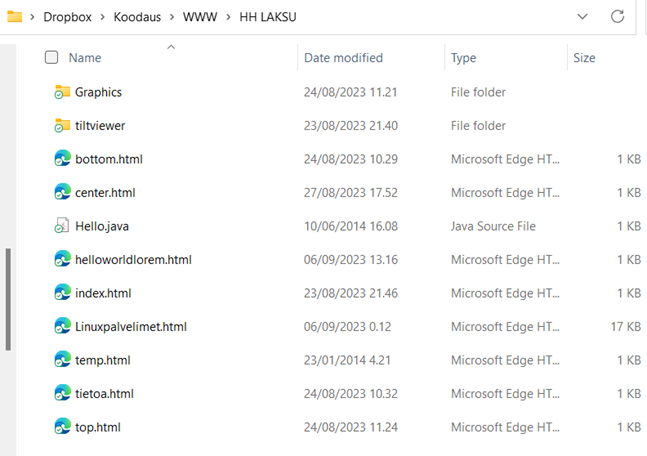The height and width of the screenshot is (456, 647).
Task: Sort files by Type column
Action: click(463, 58)
